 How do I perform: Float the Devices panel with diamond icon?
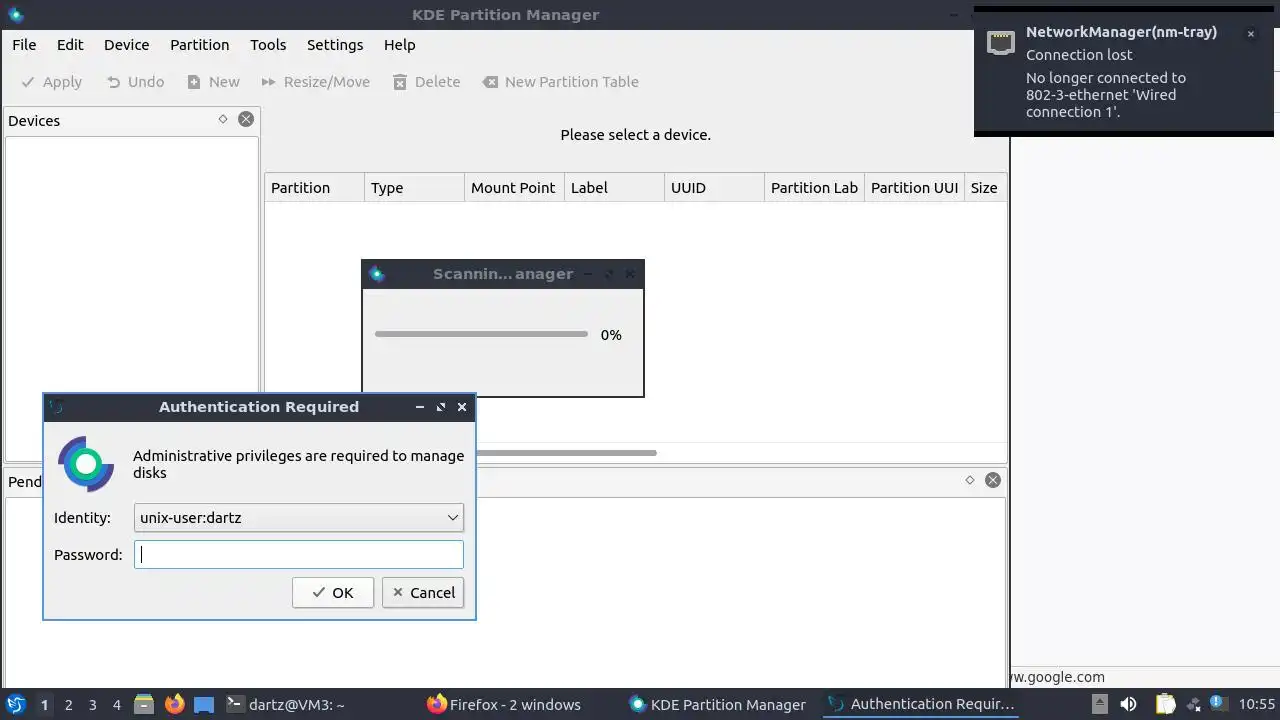point(223,119)
